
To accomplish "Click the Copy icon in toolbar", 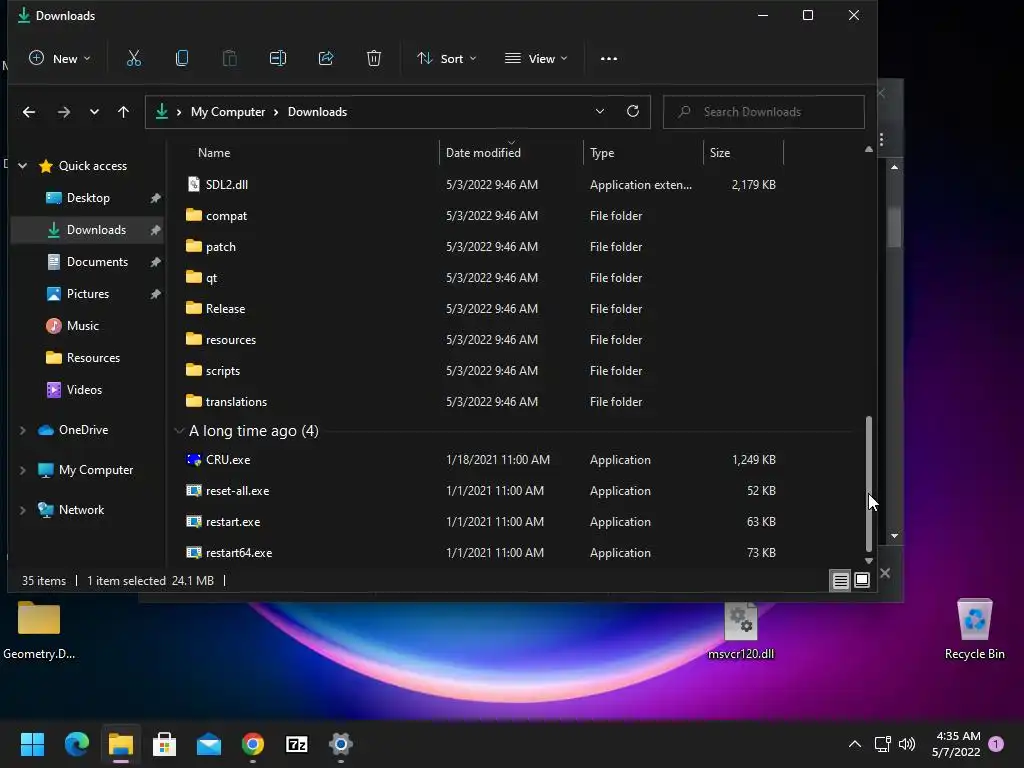I will 182,59.
